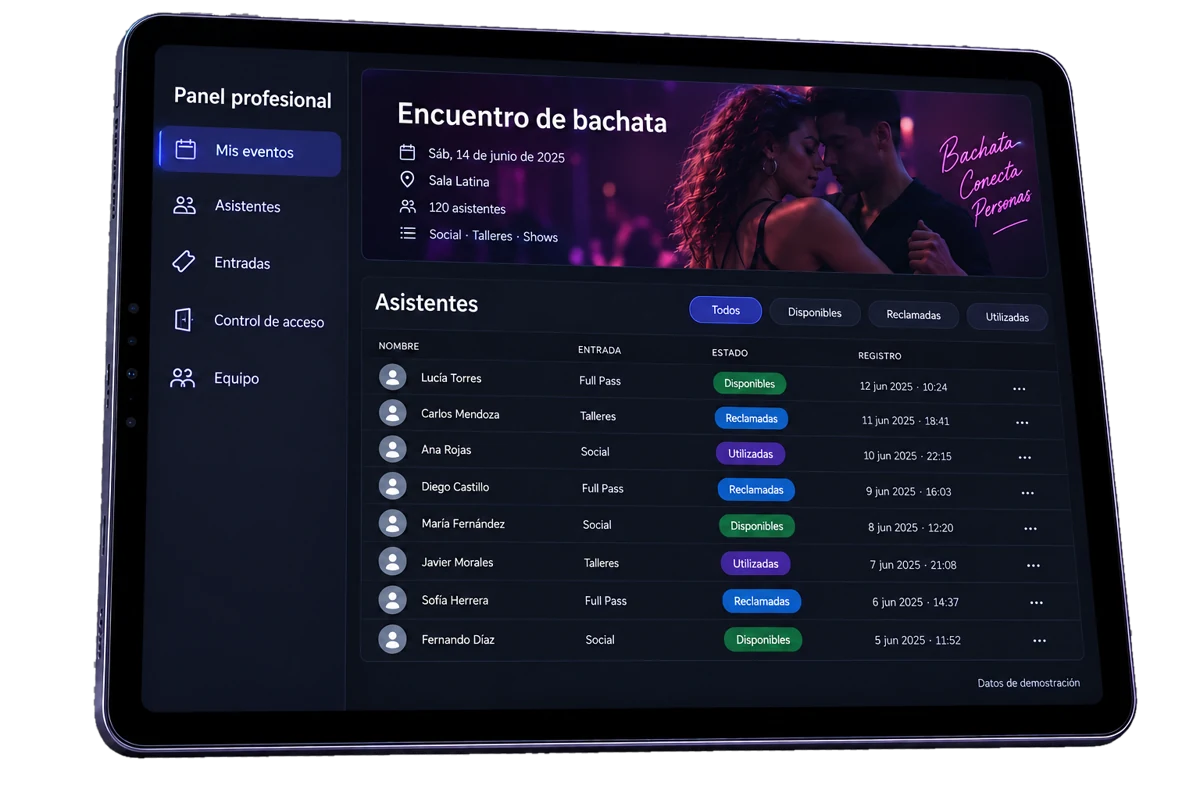Click list icon beside Social · Talleres · Shows
This screenshot has width=1200, height=800.
pyautogui.click(x=408, y=233)
